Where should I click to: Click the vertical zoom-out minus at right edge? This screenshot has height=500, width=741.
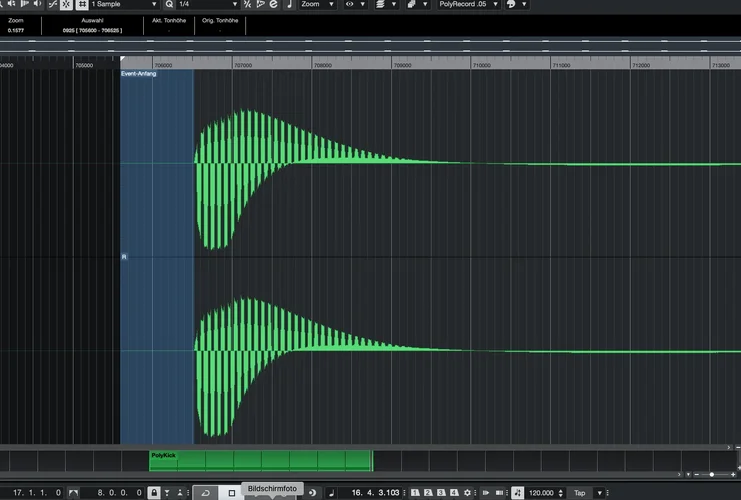[x=738, y=447]
